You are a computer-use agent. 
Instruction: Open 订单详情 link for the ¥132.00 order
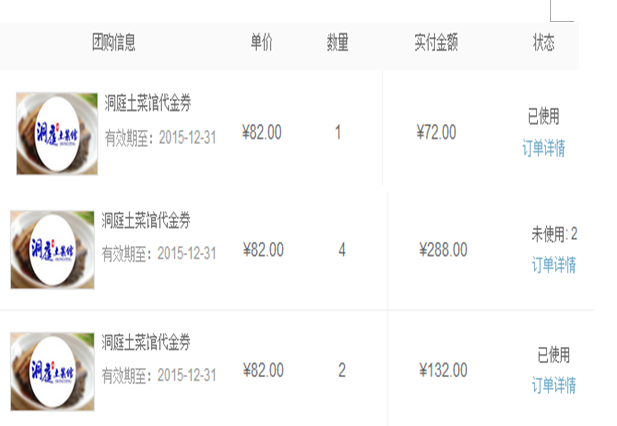pos(553,385)
